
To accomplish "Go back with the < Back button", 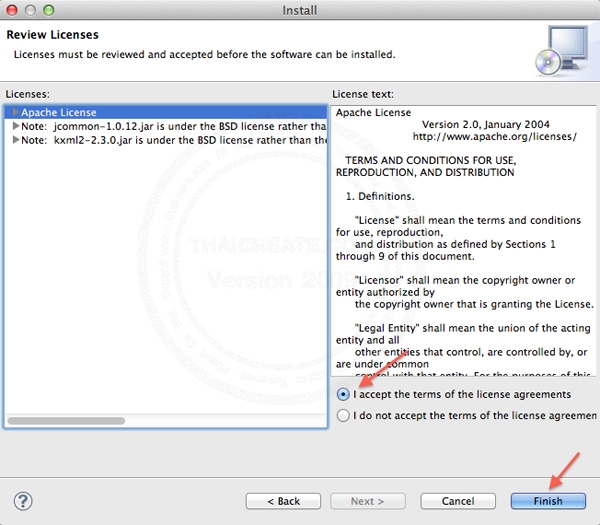I will [x=283, y=501].
